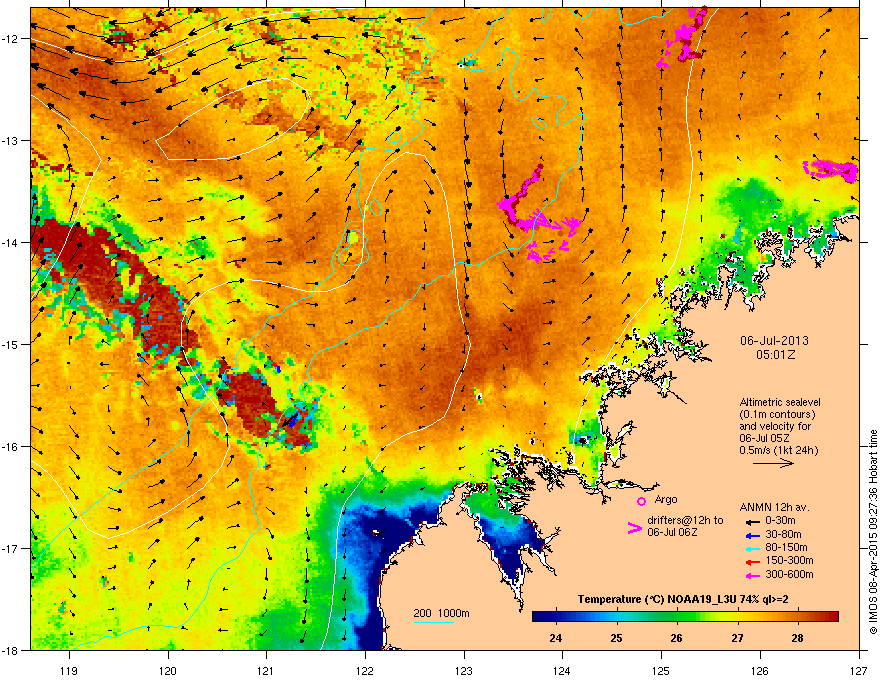Click the temperature colour bar
Viewport: 880px width, 680px height.
tap(685, 617)
